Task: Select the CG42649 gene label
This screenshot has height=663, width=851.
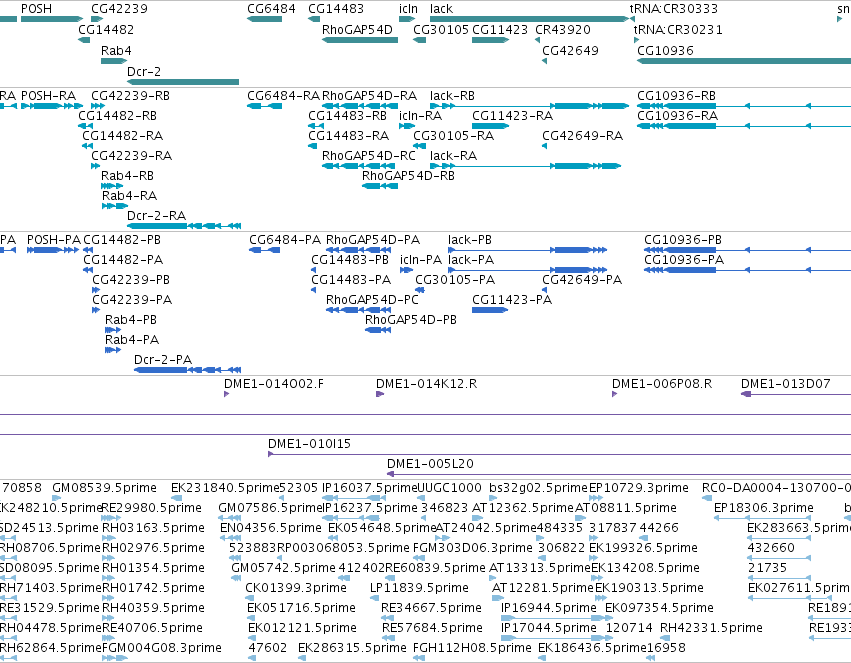Action: coord(570,50)
